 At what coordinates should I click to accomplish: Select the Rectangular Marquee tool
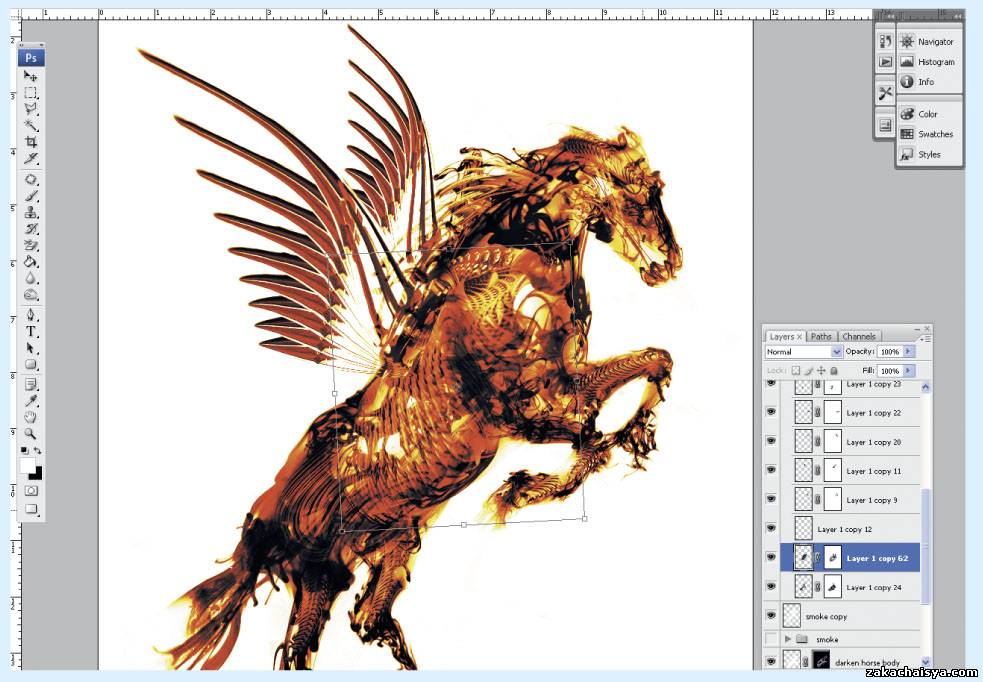pos(30,93)
